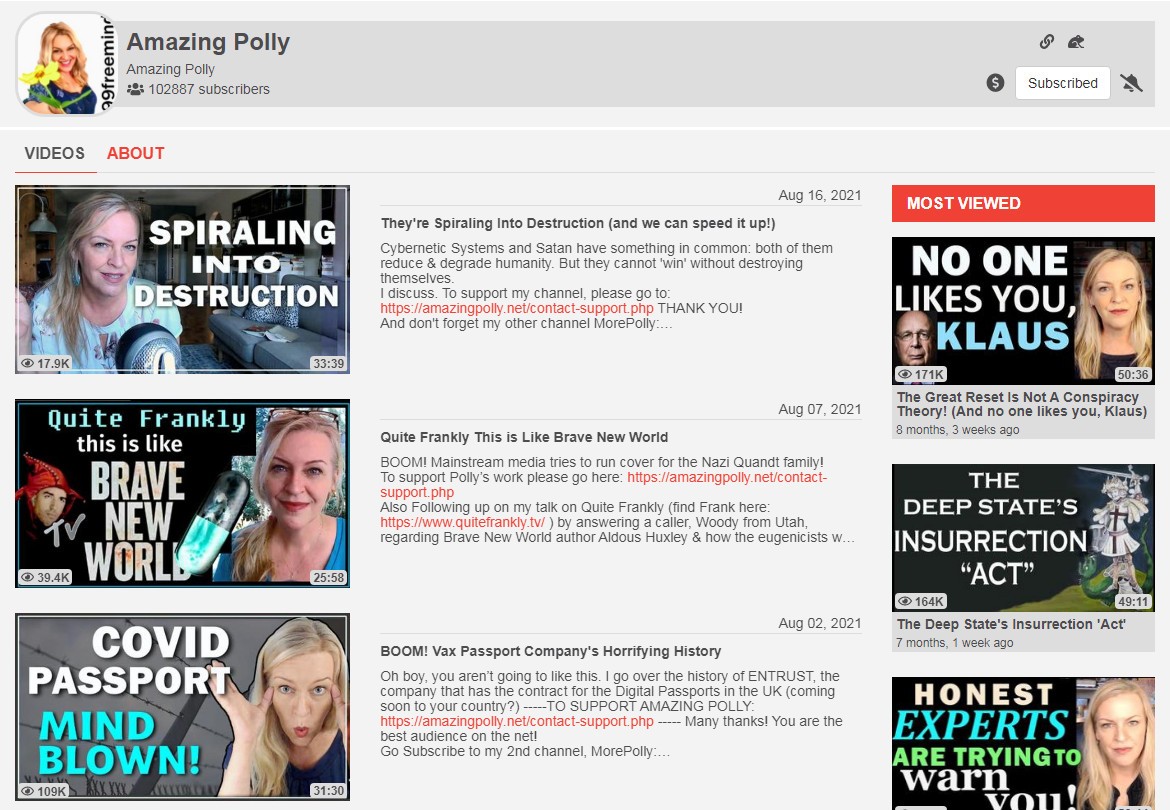Click the Amazing Polly channel avatar
1170x810 pixels.
[66, 64]
